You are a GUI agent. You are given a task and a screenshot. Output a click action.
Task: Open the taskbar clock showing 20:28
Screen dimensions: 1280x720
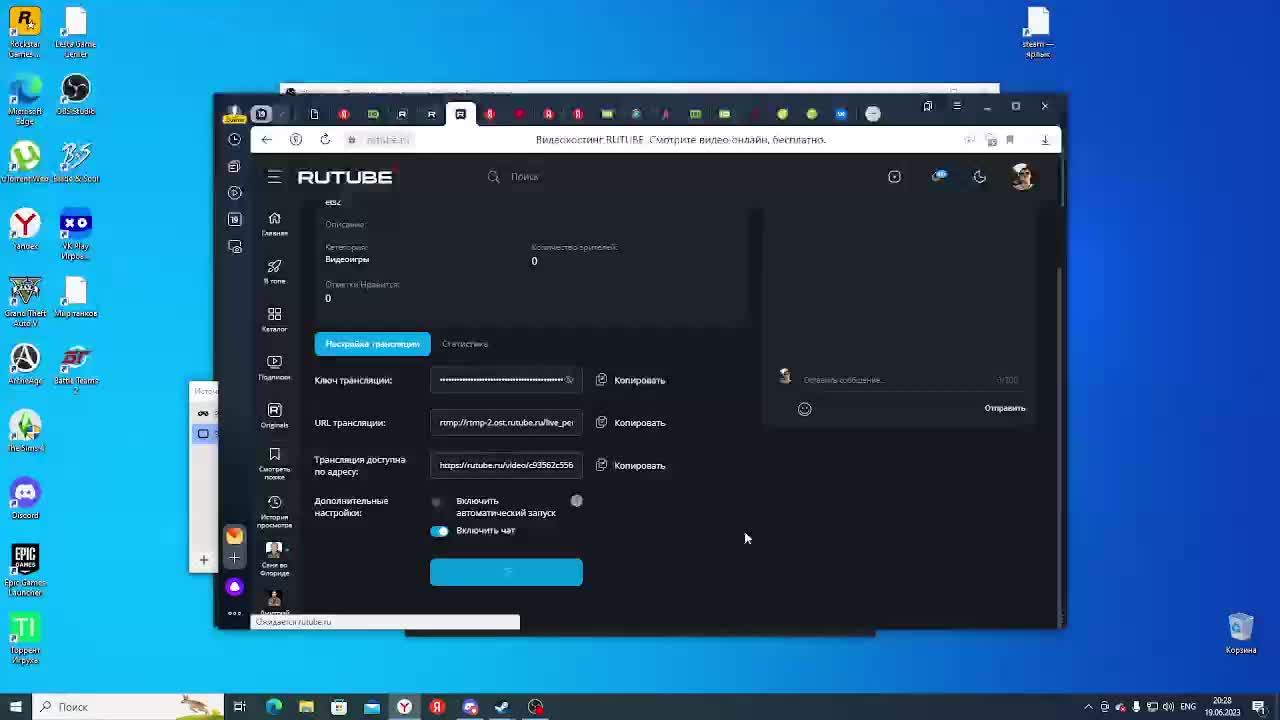point(1224,707)
